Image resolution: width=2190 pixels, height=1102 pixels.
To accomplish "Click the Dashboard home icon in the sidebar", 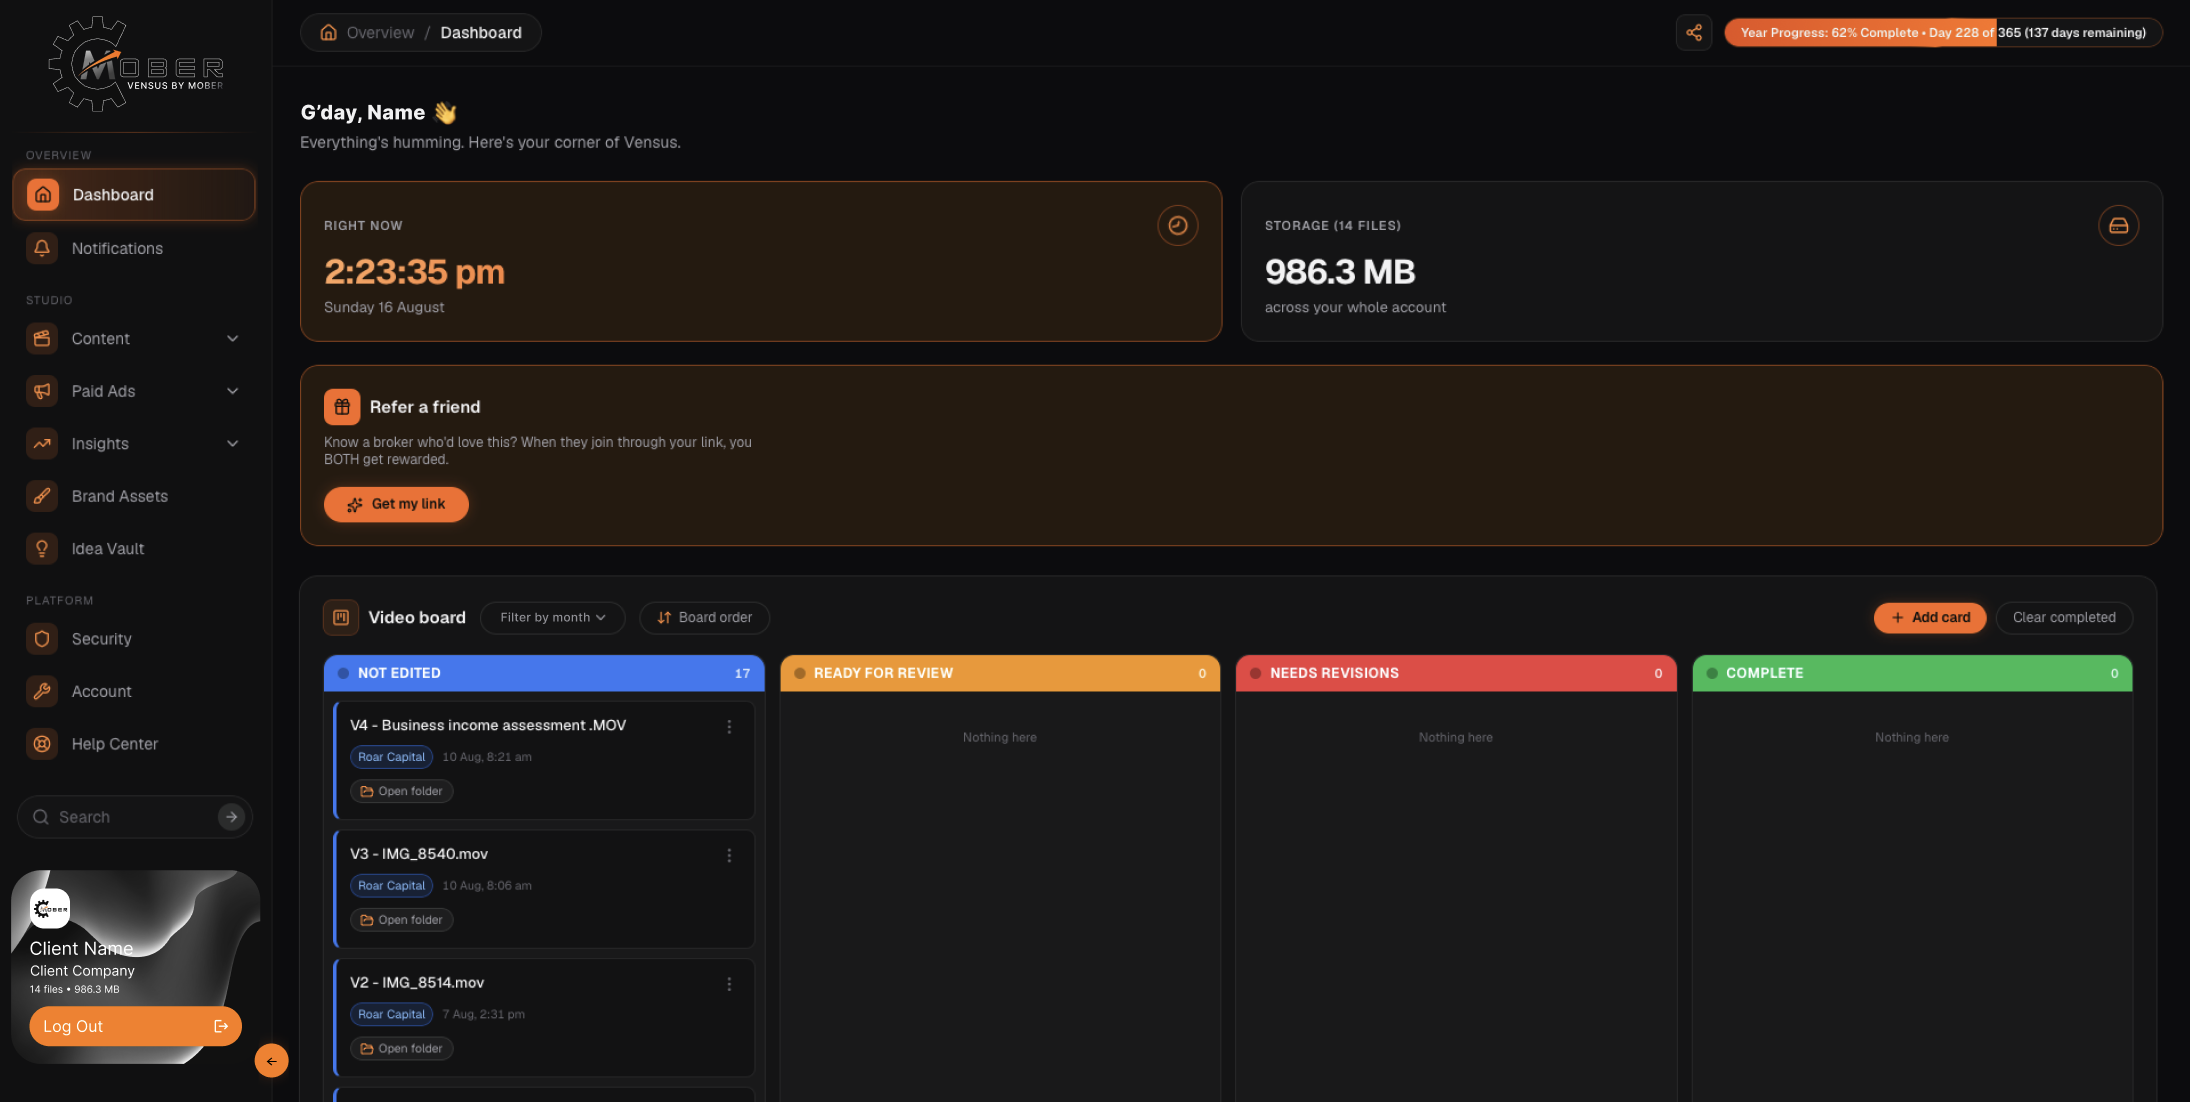I will [x=43, y=195].
